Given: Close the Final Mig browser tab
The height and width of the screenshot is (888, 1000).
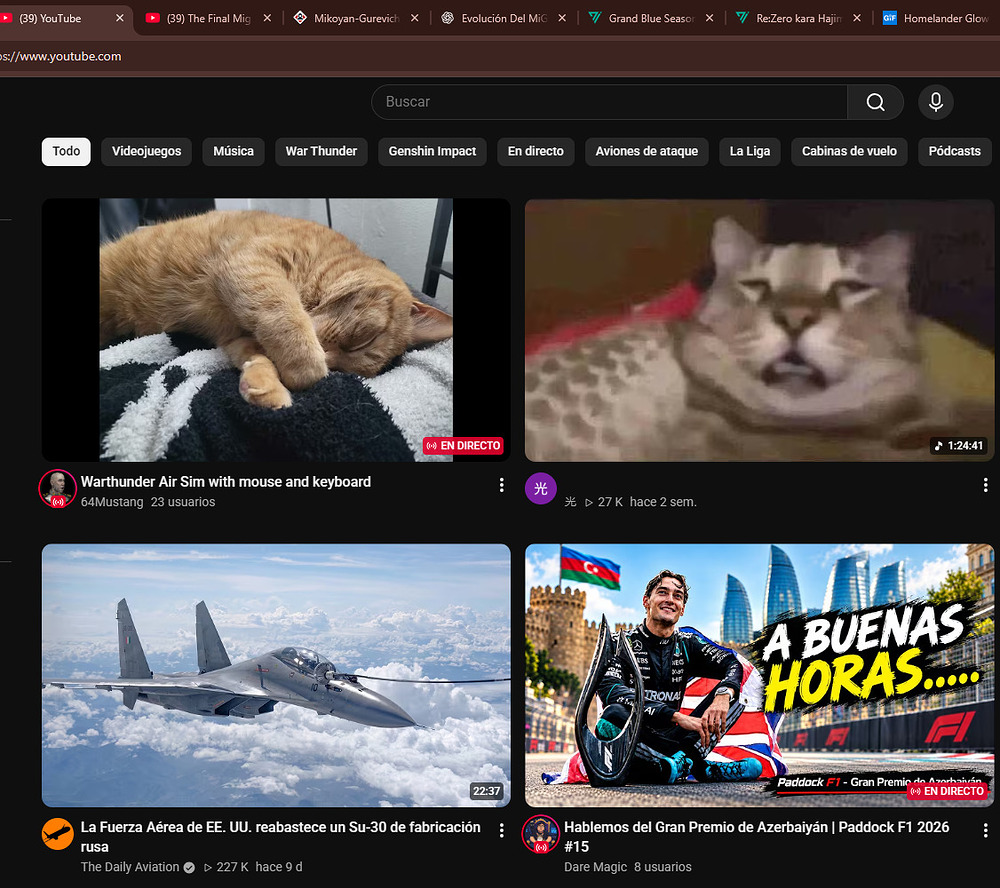Looking at the screenshot, I should point(267,18).
